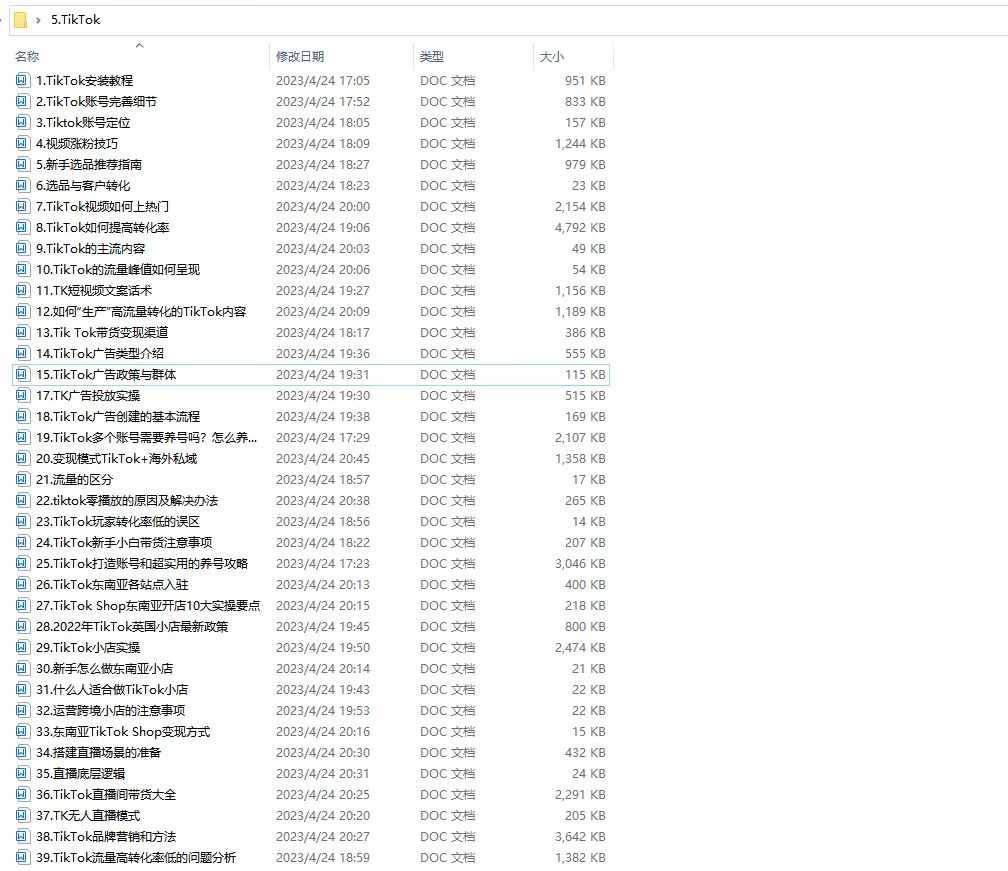Screen dimensions: 1008x871
Task: Click the DOC icon of 17.TK广告投放实操
Action: [22, 395]
